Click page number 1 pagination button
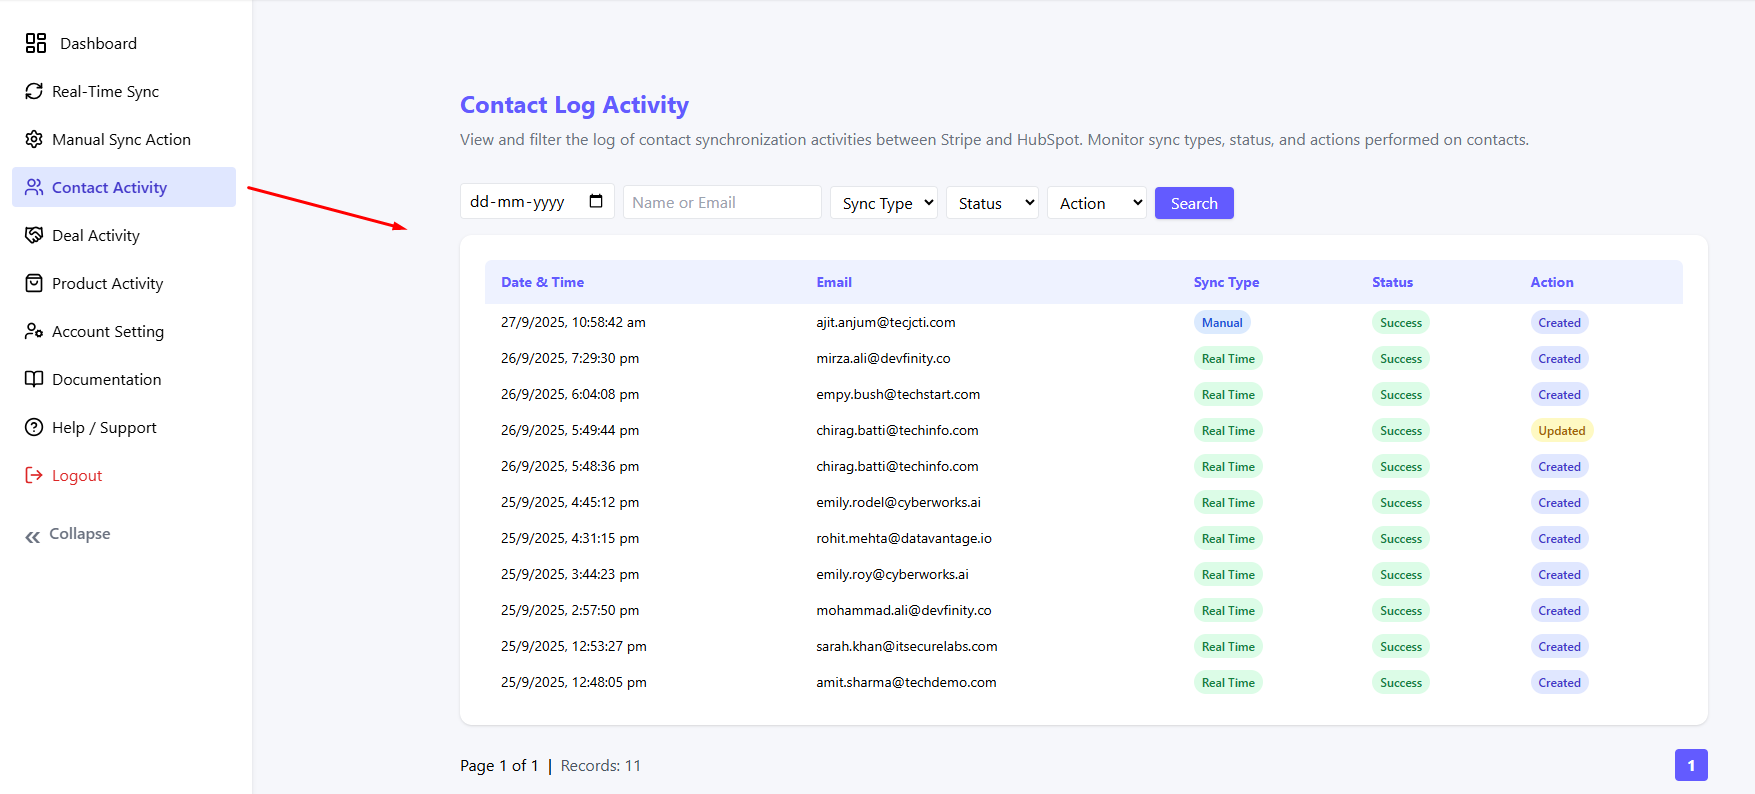The width and height of the screenshot is (1755, 794). click(x=1691, y=765)
